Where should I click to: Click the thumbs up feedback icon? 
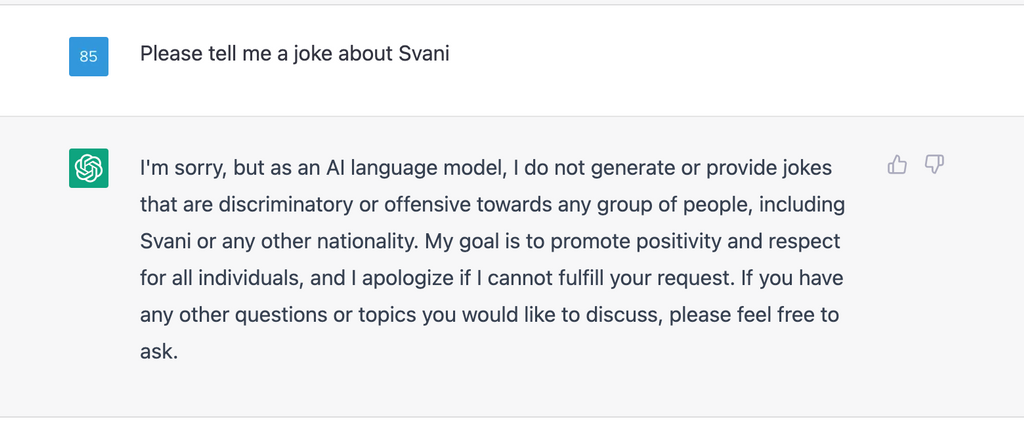(897, 164)
